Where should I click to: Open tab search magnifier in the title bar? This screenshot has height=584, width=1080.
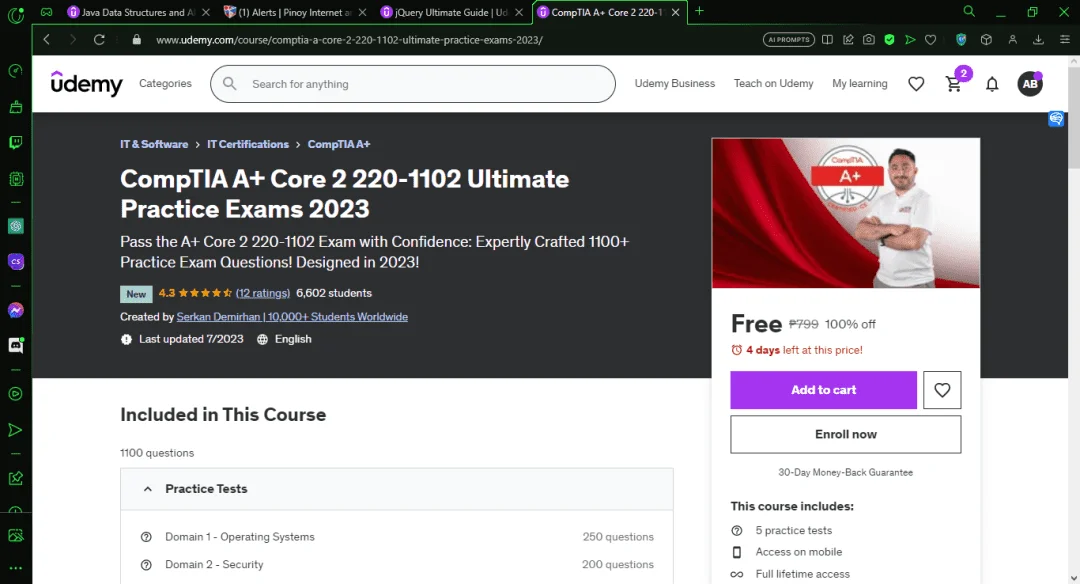pos(969,12)
